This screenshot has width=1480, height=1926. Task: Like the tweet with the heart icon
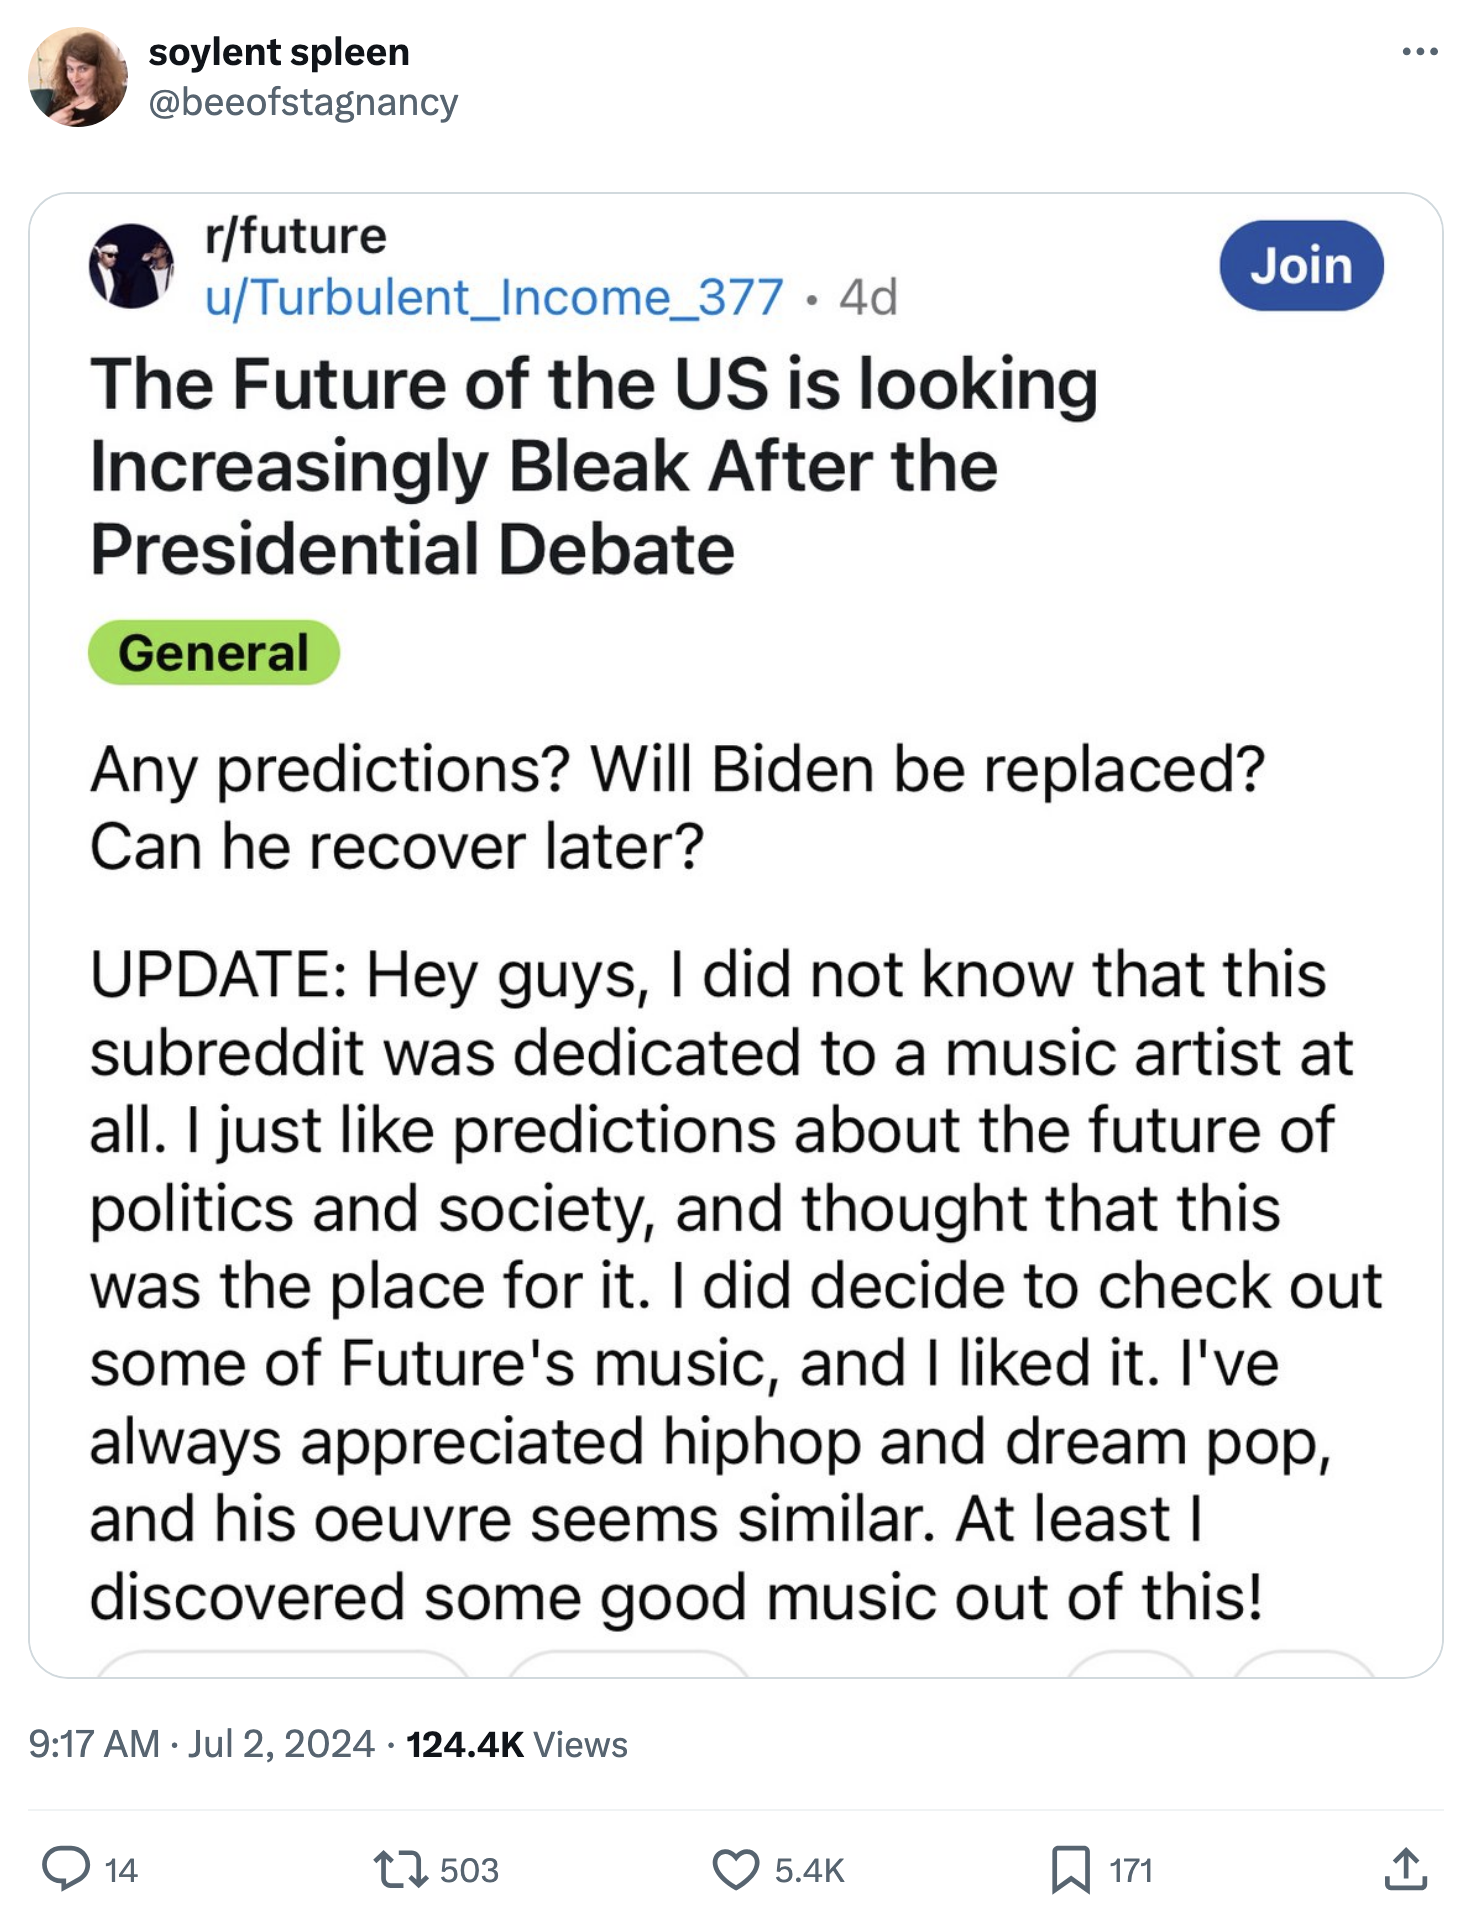coord(735,1868)
